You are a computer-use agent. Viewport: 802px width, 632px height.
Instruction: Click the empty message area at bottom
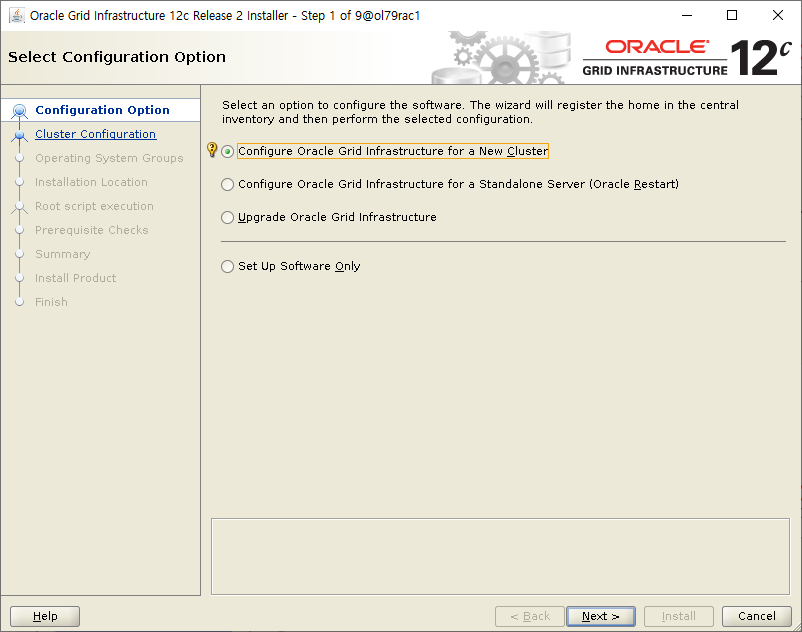click(x=500, y=556)
